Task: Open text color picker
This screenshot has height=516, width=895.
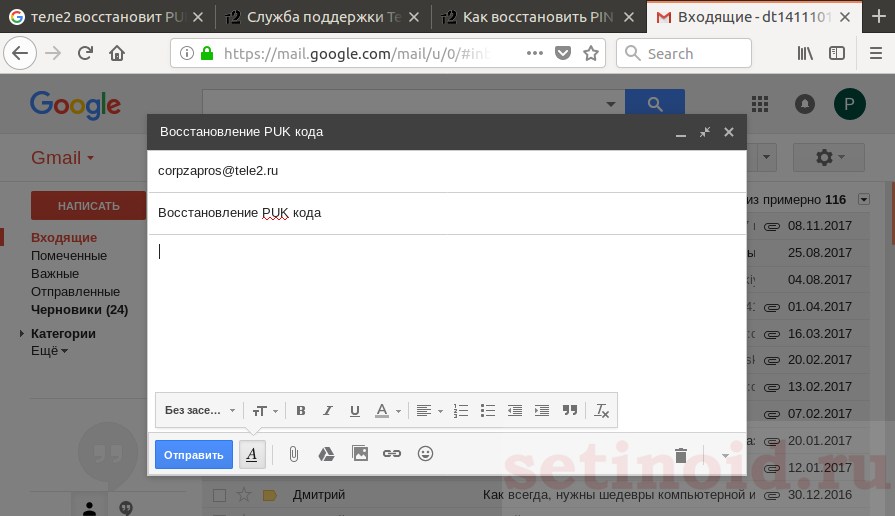Action: (388, 410)
